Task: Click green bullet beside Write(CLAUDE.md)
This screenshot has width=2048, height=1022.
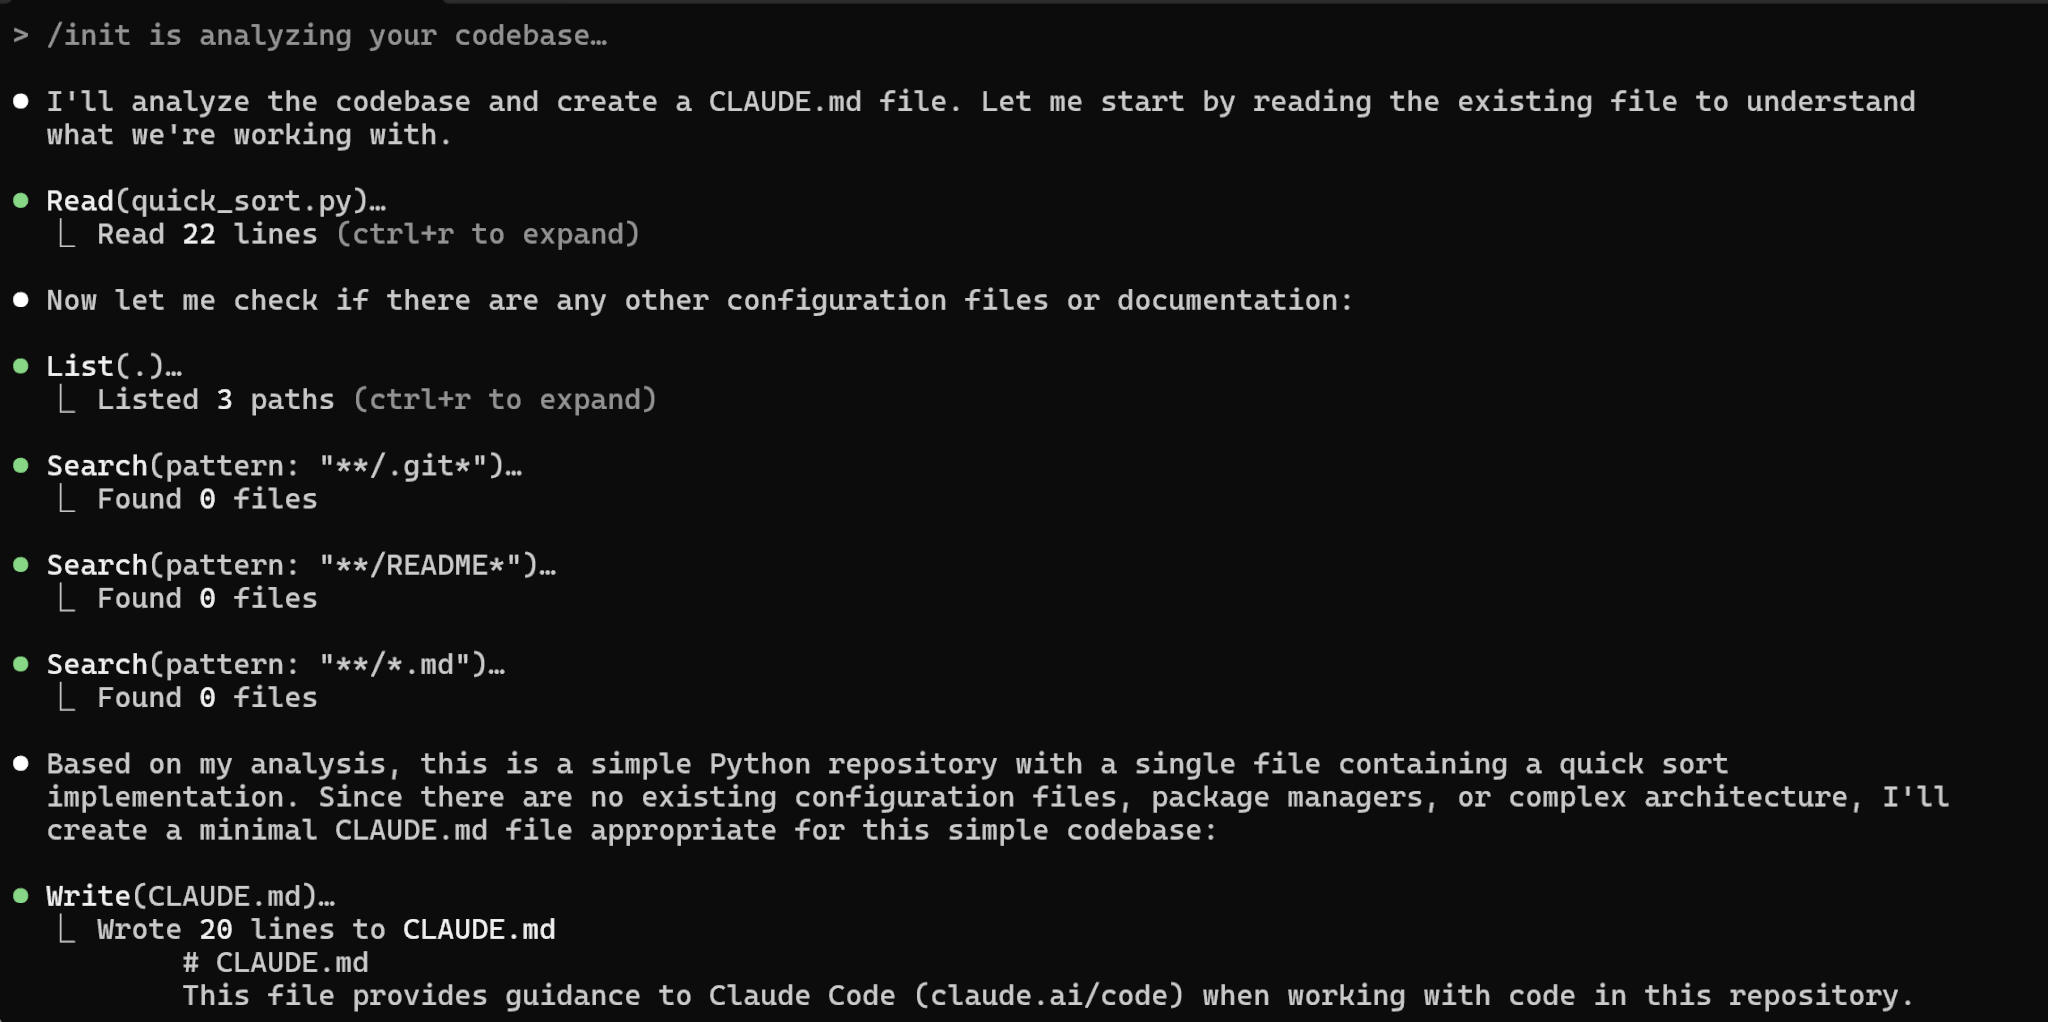Action: coord(20,896)
